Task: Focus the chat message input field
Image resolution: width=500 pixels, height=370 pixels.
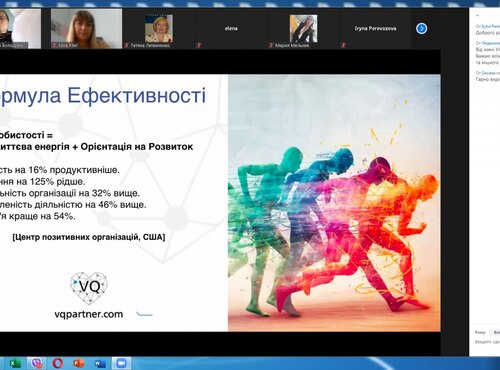Action: point(487,342)
